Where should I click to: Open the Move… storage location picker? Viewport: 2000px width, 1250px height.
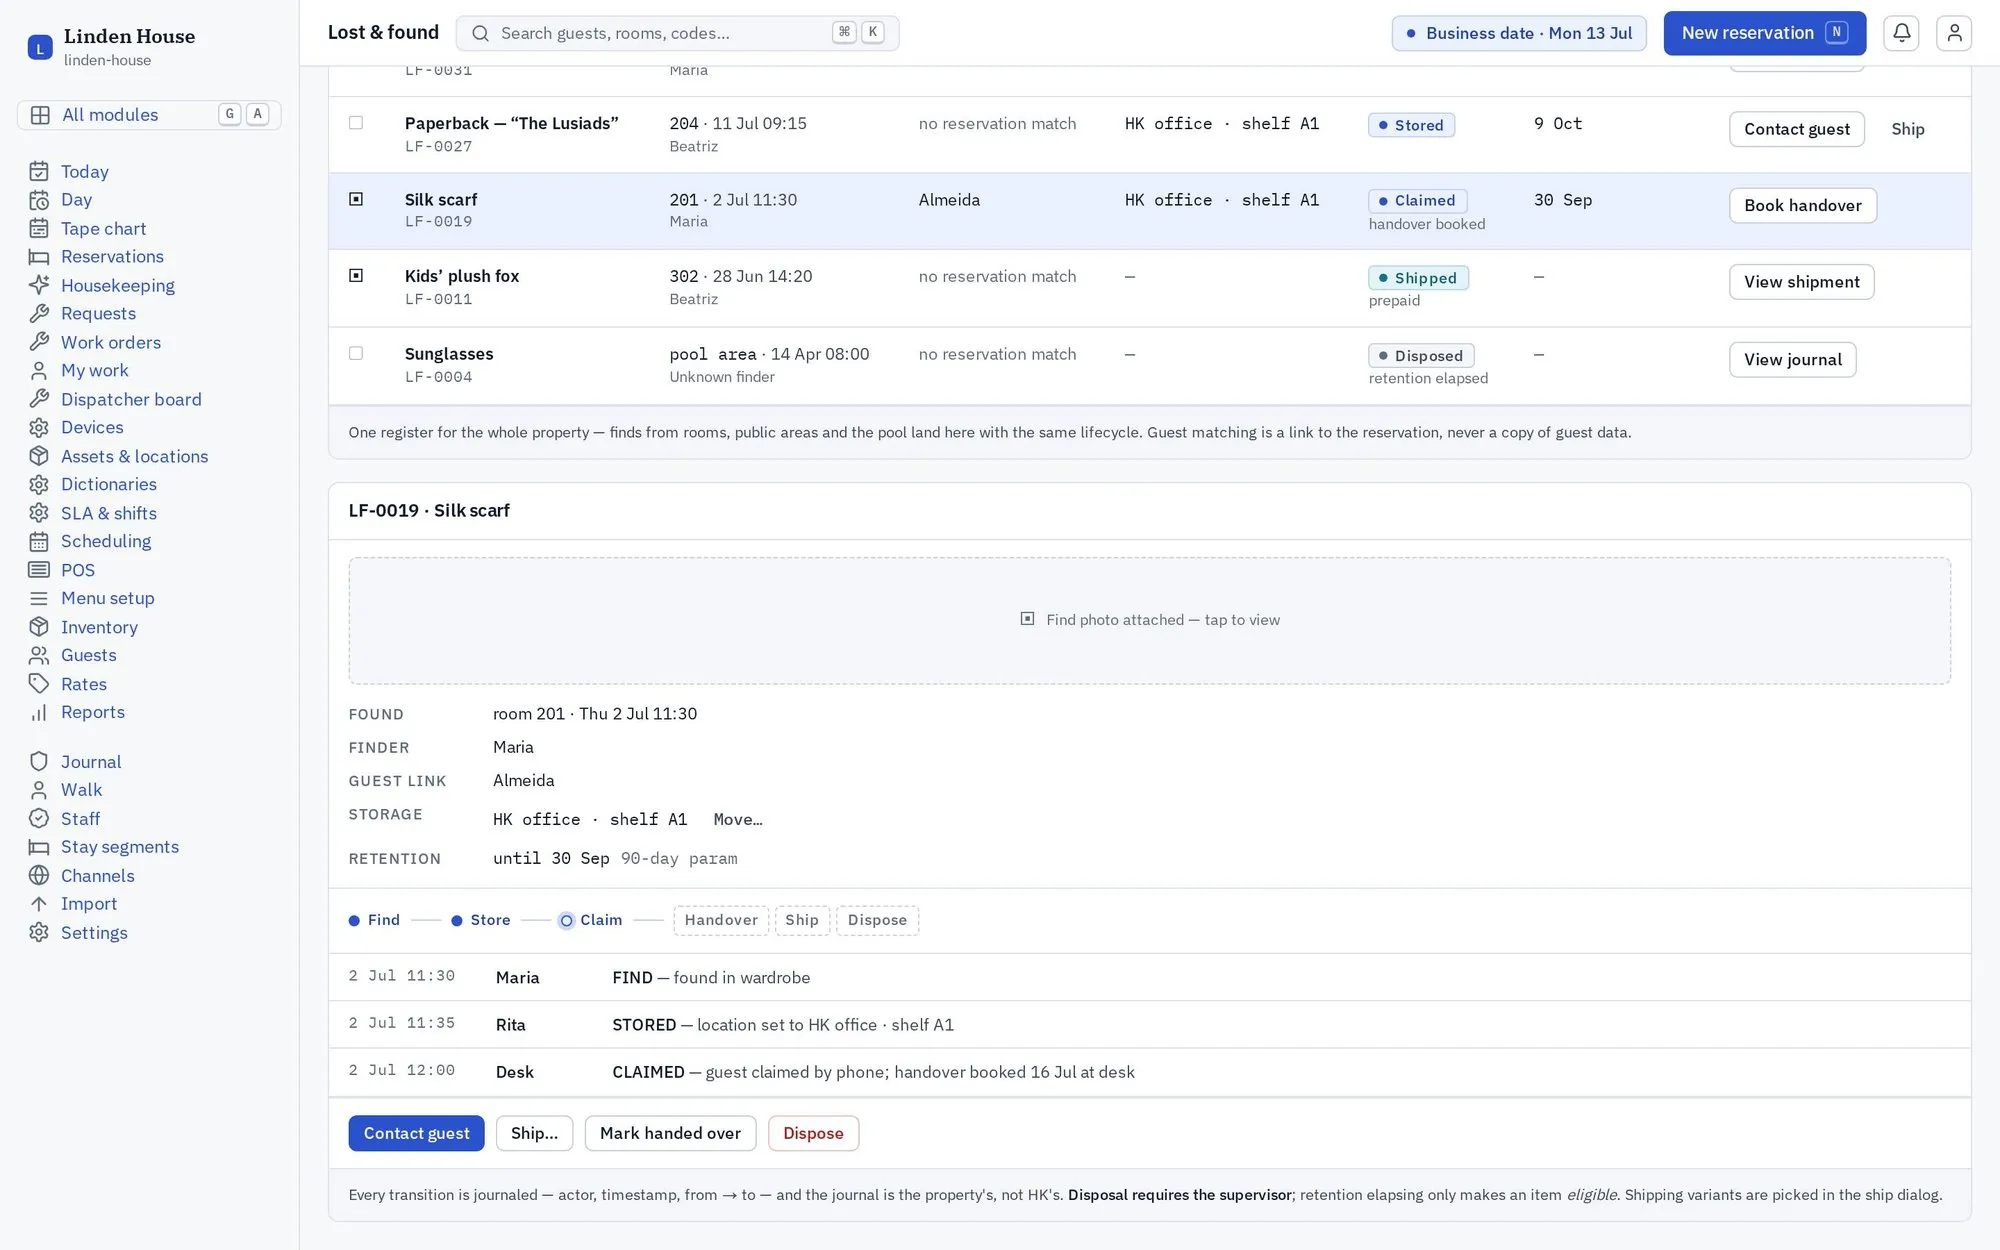[738, 819]
